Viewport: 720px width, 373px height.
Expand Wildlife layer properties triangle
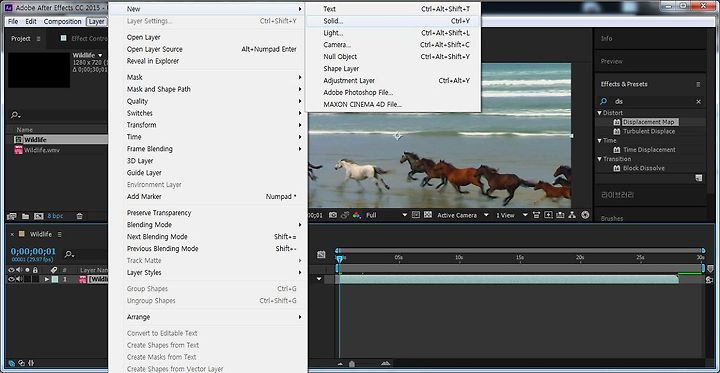pos(46,279)
